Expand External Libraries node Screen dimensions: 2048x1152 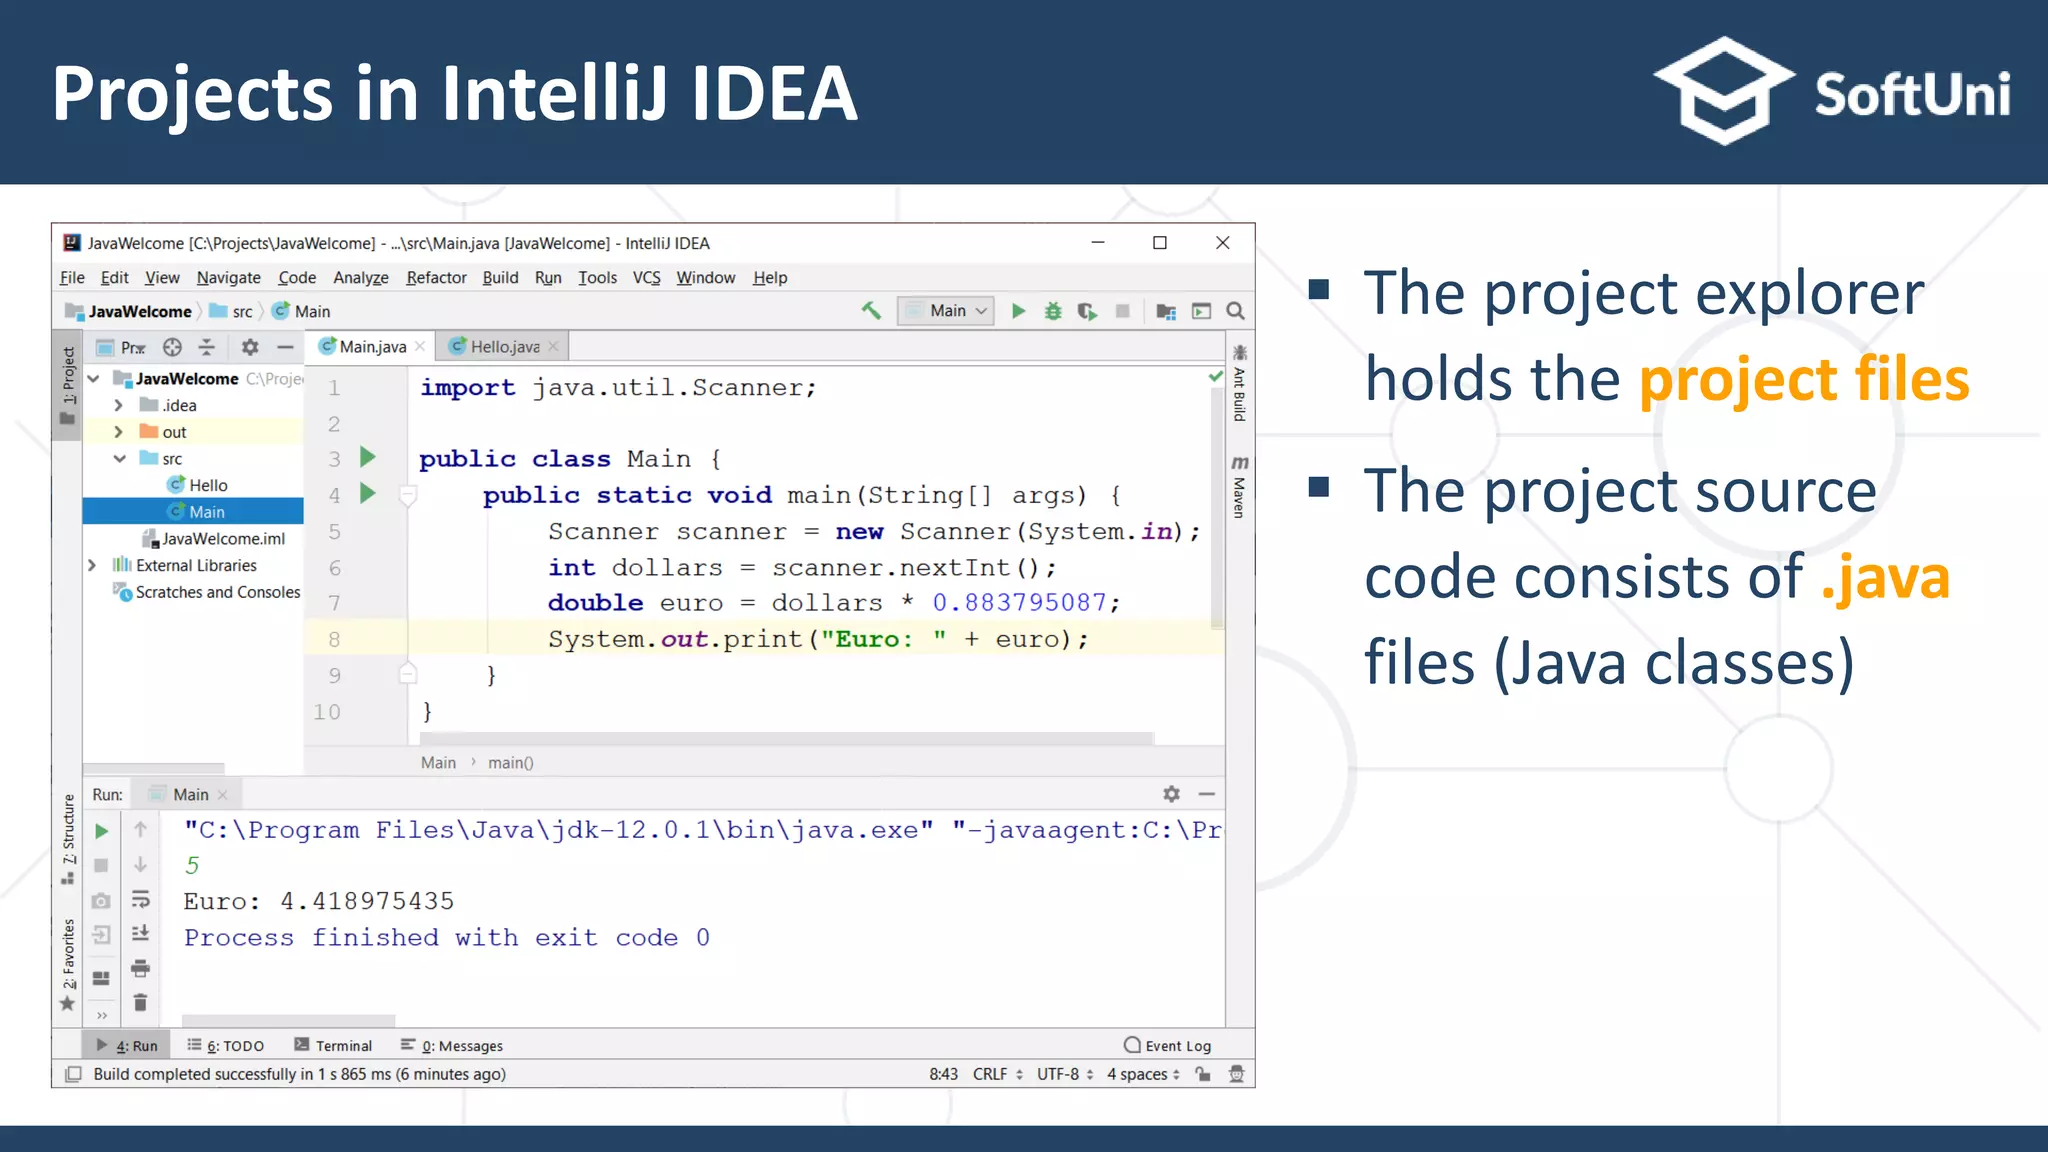[x=92, y=565]
